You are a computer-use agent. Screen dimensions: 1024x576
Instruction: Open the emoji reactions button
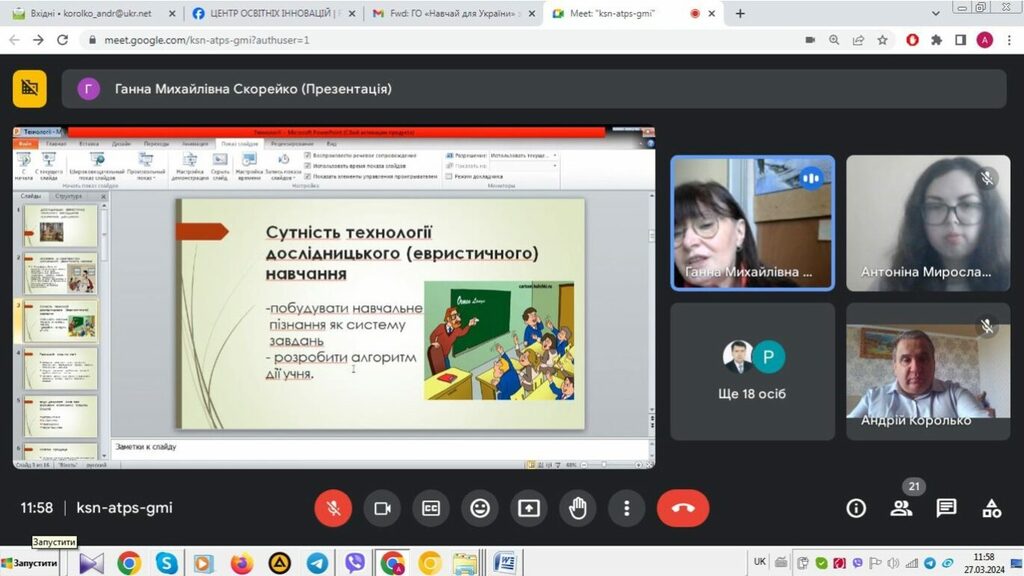pyautogui.click(x=480, y=508)
